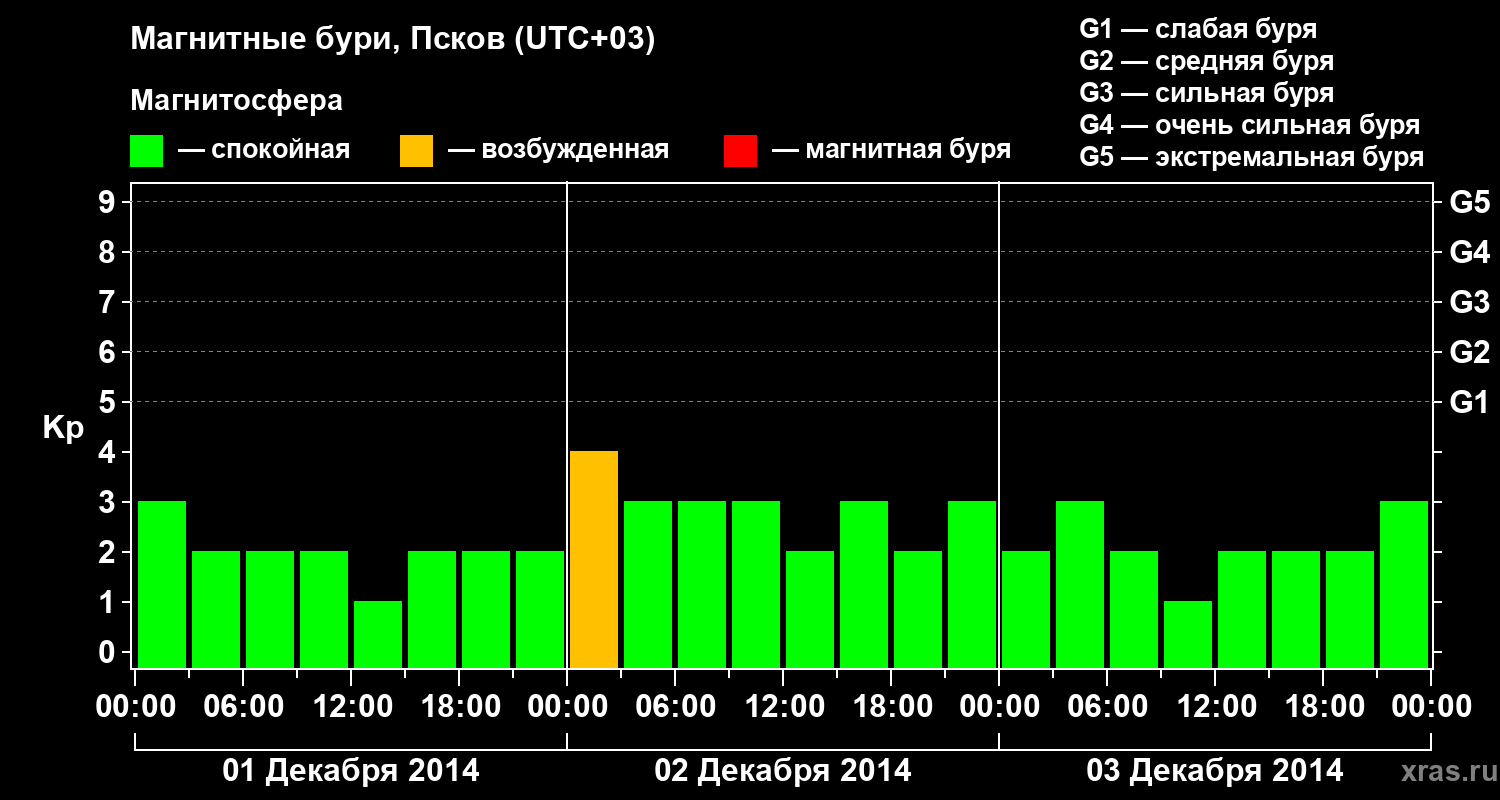Screen dimensions: 1500x800
Task: Click the 'G2' label on right axis
Action: click(1469, 352)
